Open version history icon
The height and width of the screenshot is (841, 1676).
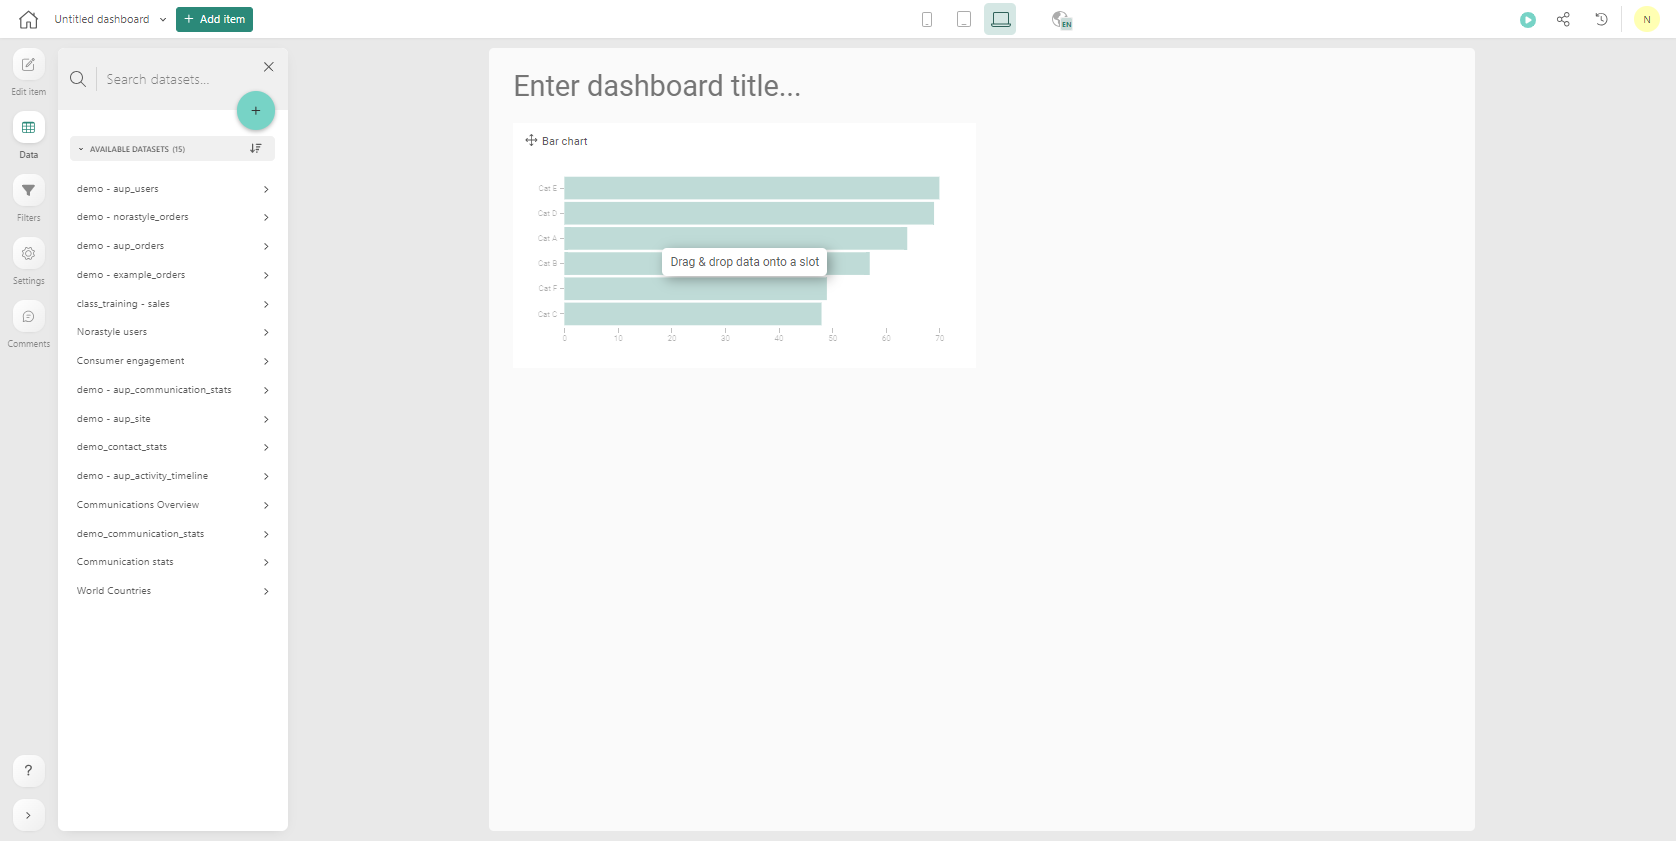coord(1601,19)
